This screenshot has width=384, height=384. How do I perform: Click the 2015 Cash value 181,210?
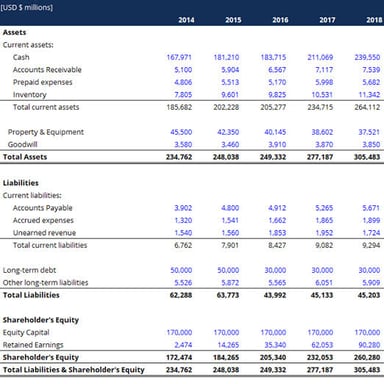[226, 57]
